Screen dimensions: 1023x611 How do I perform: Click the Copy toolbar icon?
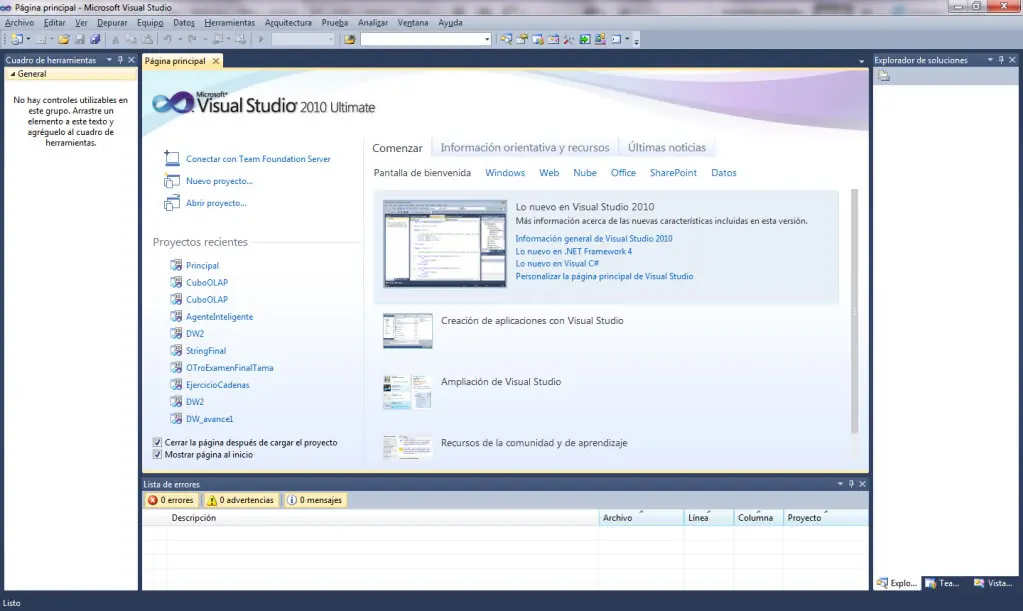pyautogui.click(x=132, y=39)
